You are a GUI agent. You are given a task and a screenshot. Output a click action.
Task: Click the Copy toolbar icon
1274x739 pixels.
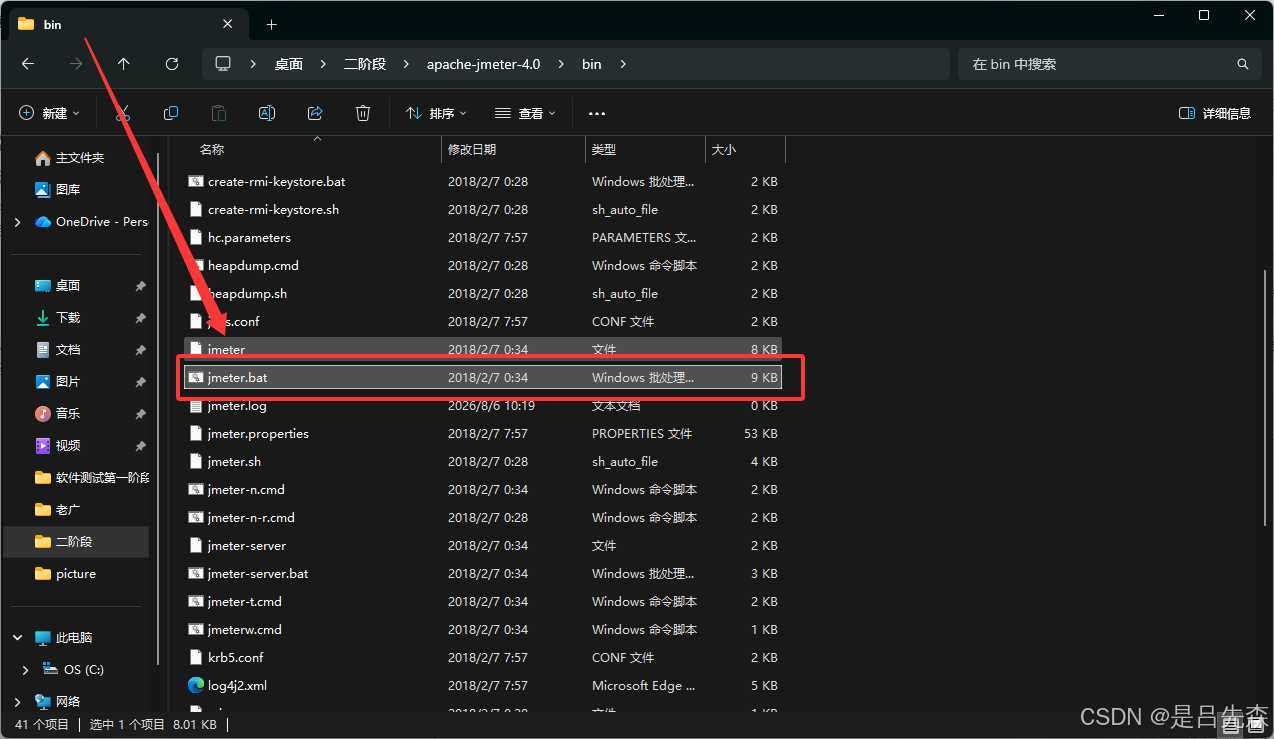pos(171,113)
